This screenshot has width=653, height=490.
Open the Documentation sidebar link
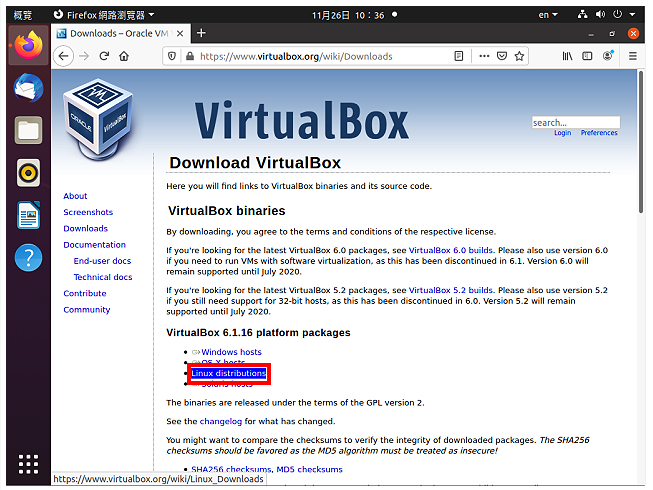pos(95,245)
